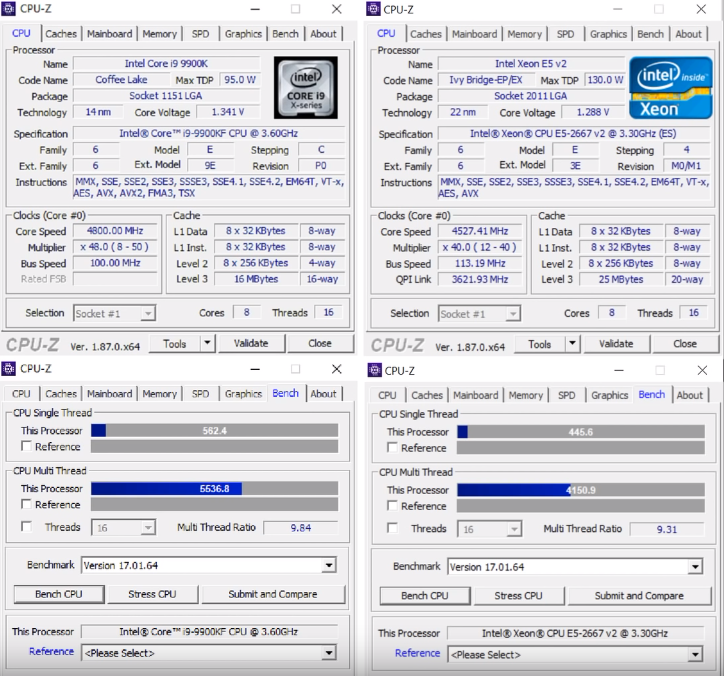This screenshot has height=676, width=724.
Task: Click the Xeon E5-2667 v2 Specification field
Action: point(573,133)
